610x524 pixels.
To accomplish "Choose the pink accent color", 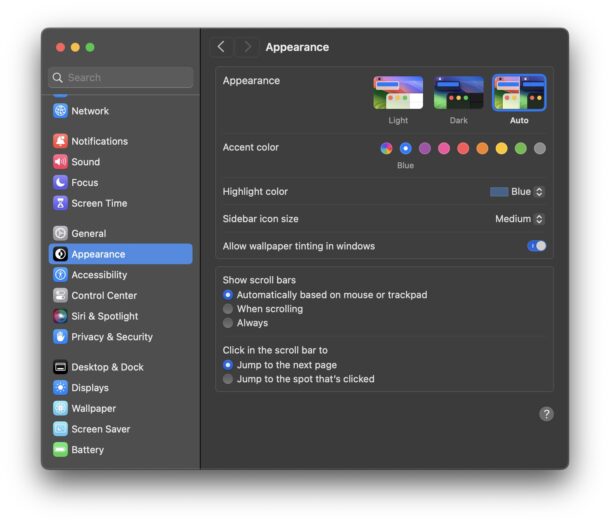I will 443,148.
